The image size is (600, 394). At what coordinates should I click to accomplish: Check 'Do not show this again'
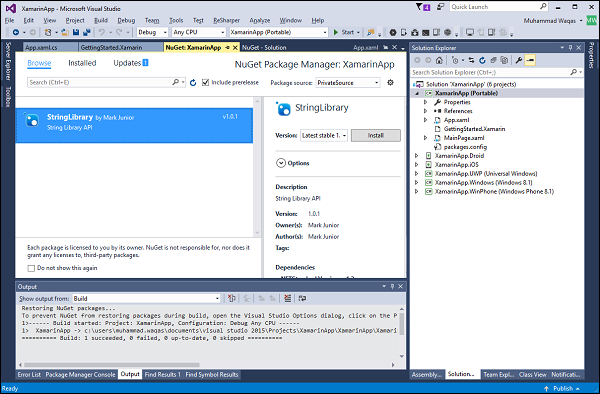pyautogui.click(x=31, y=268)
